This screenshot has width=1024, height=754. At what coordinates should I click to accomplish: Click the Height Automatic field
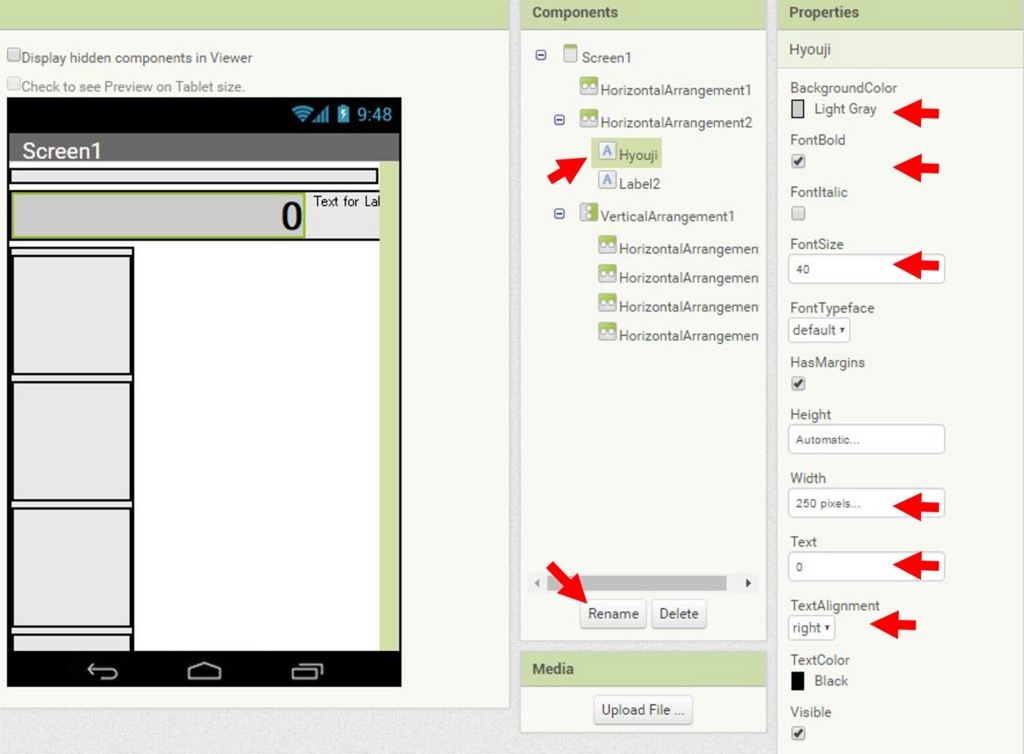(x=866, y=439)
